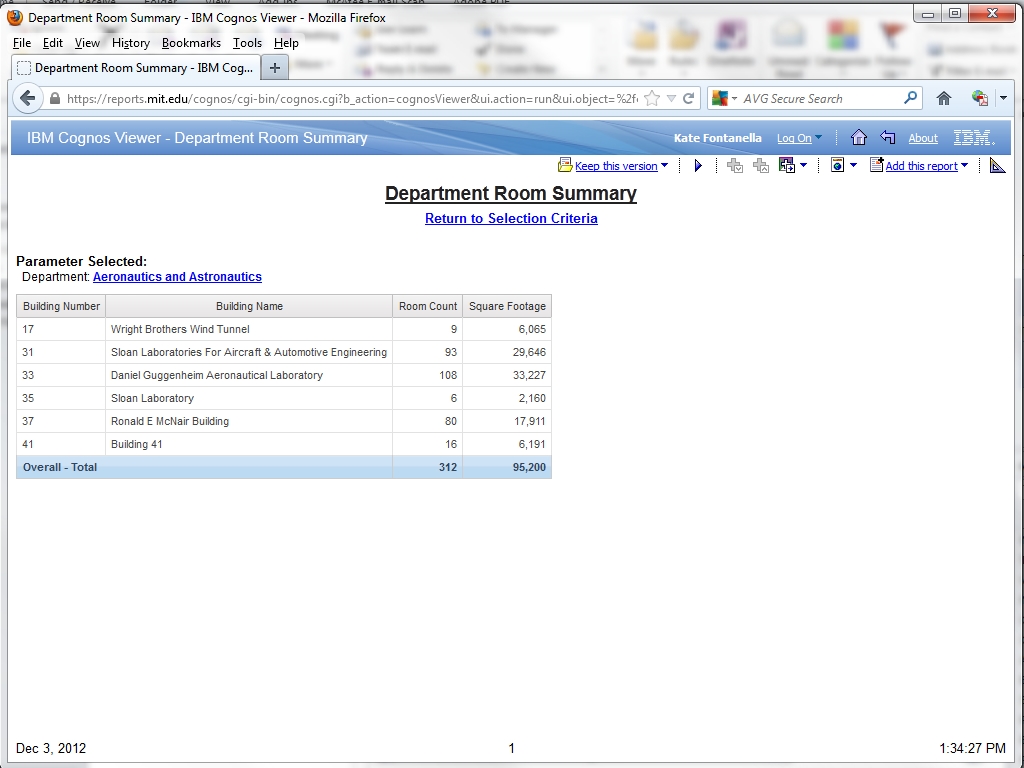The image size is (1024, 768).
Task: Open the Add this report dropdown
Action: [x=964, y=166]
